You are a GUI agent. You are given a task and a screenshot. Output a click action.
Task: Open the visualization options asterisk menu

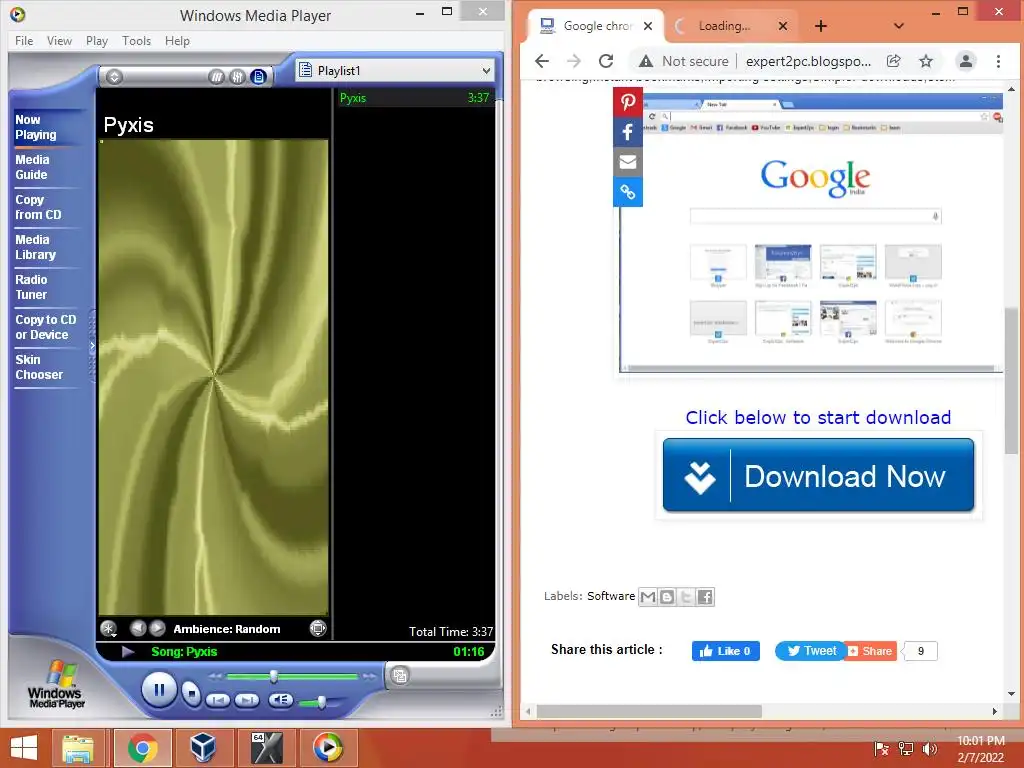[108, 629]
